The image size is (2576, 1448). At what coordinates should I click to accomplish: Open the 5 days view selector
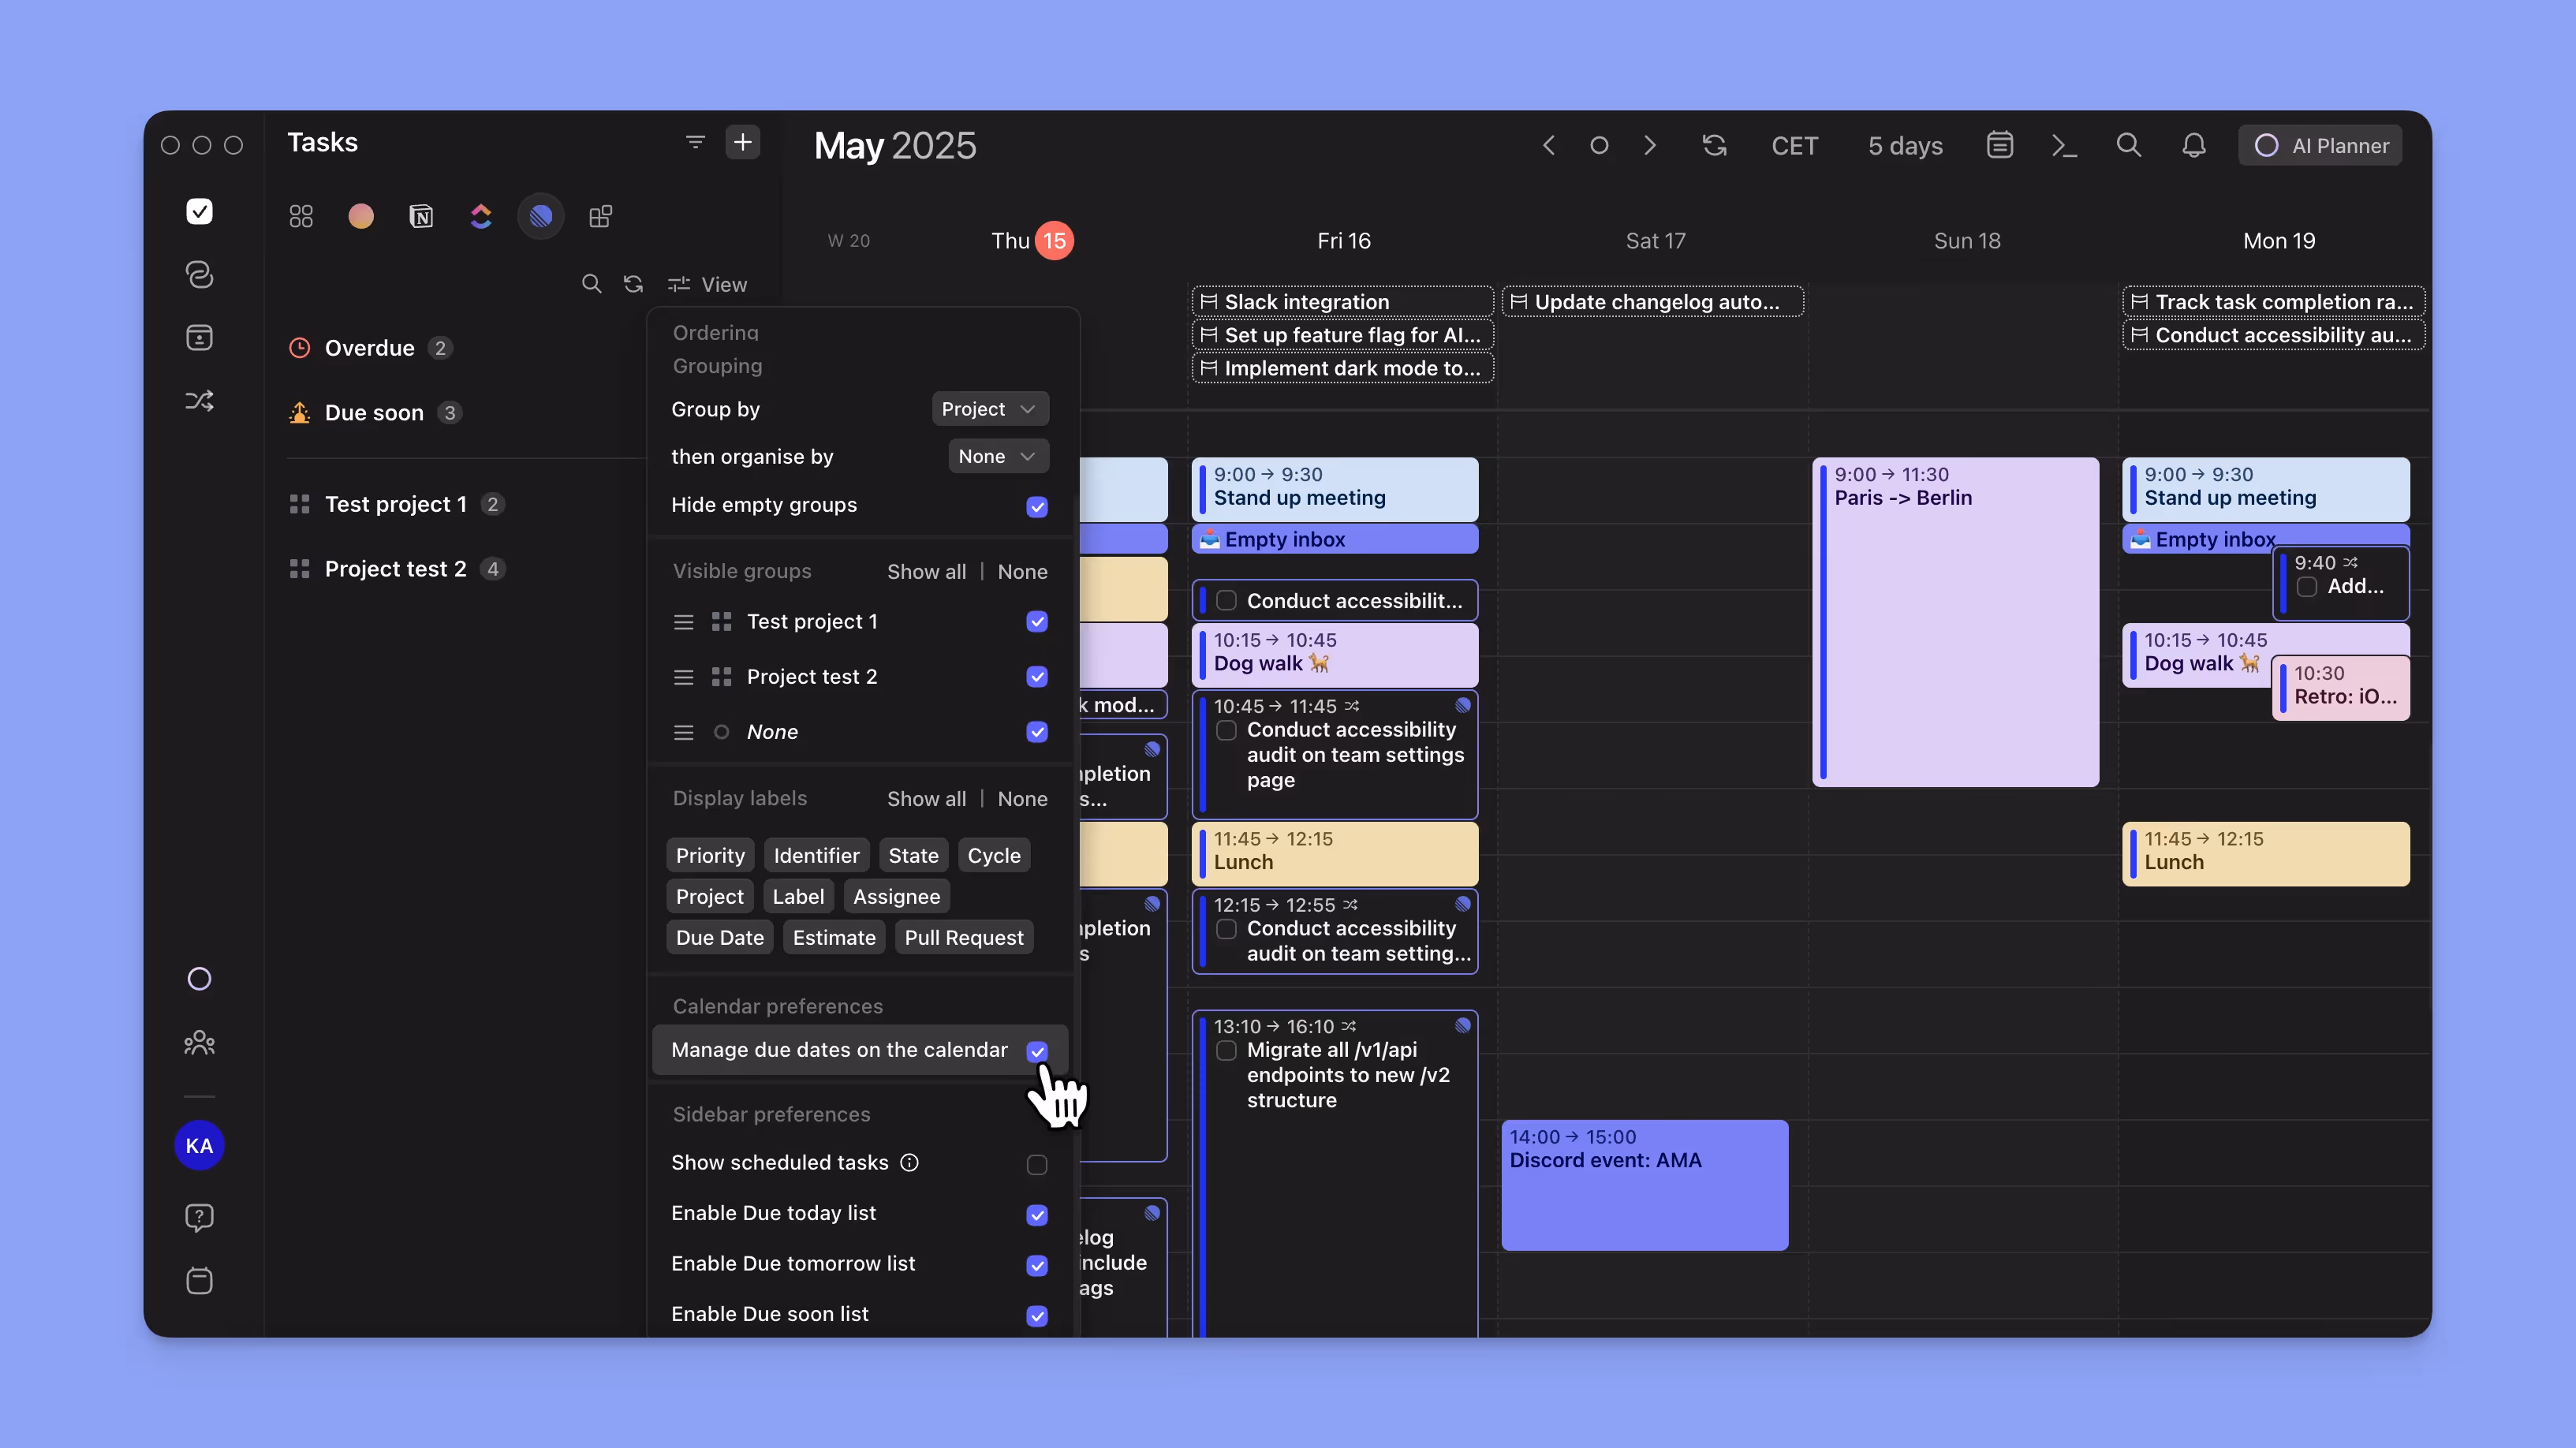click(1904, 146)
